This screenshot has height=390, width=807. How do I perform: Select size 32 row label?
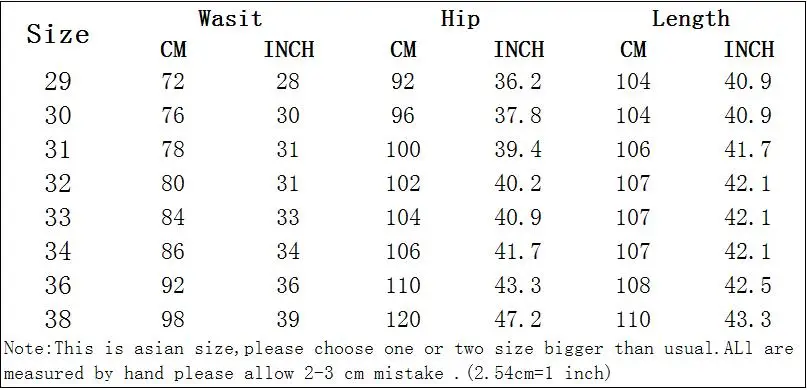click(x=58, y=183)
